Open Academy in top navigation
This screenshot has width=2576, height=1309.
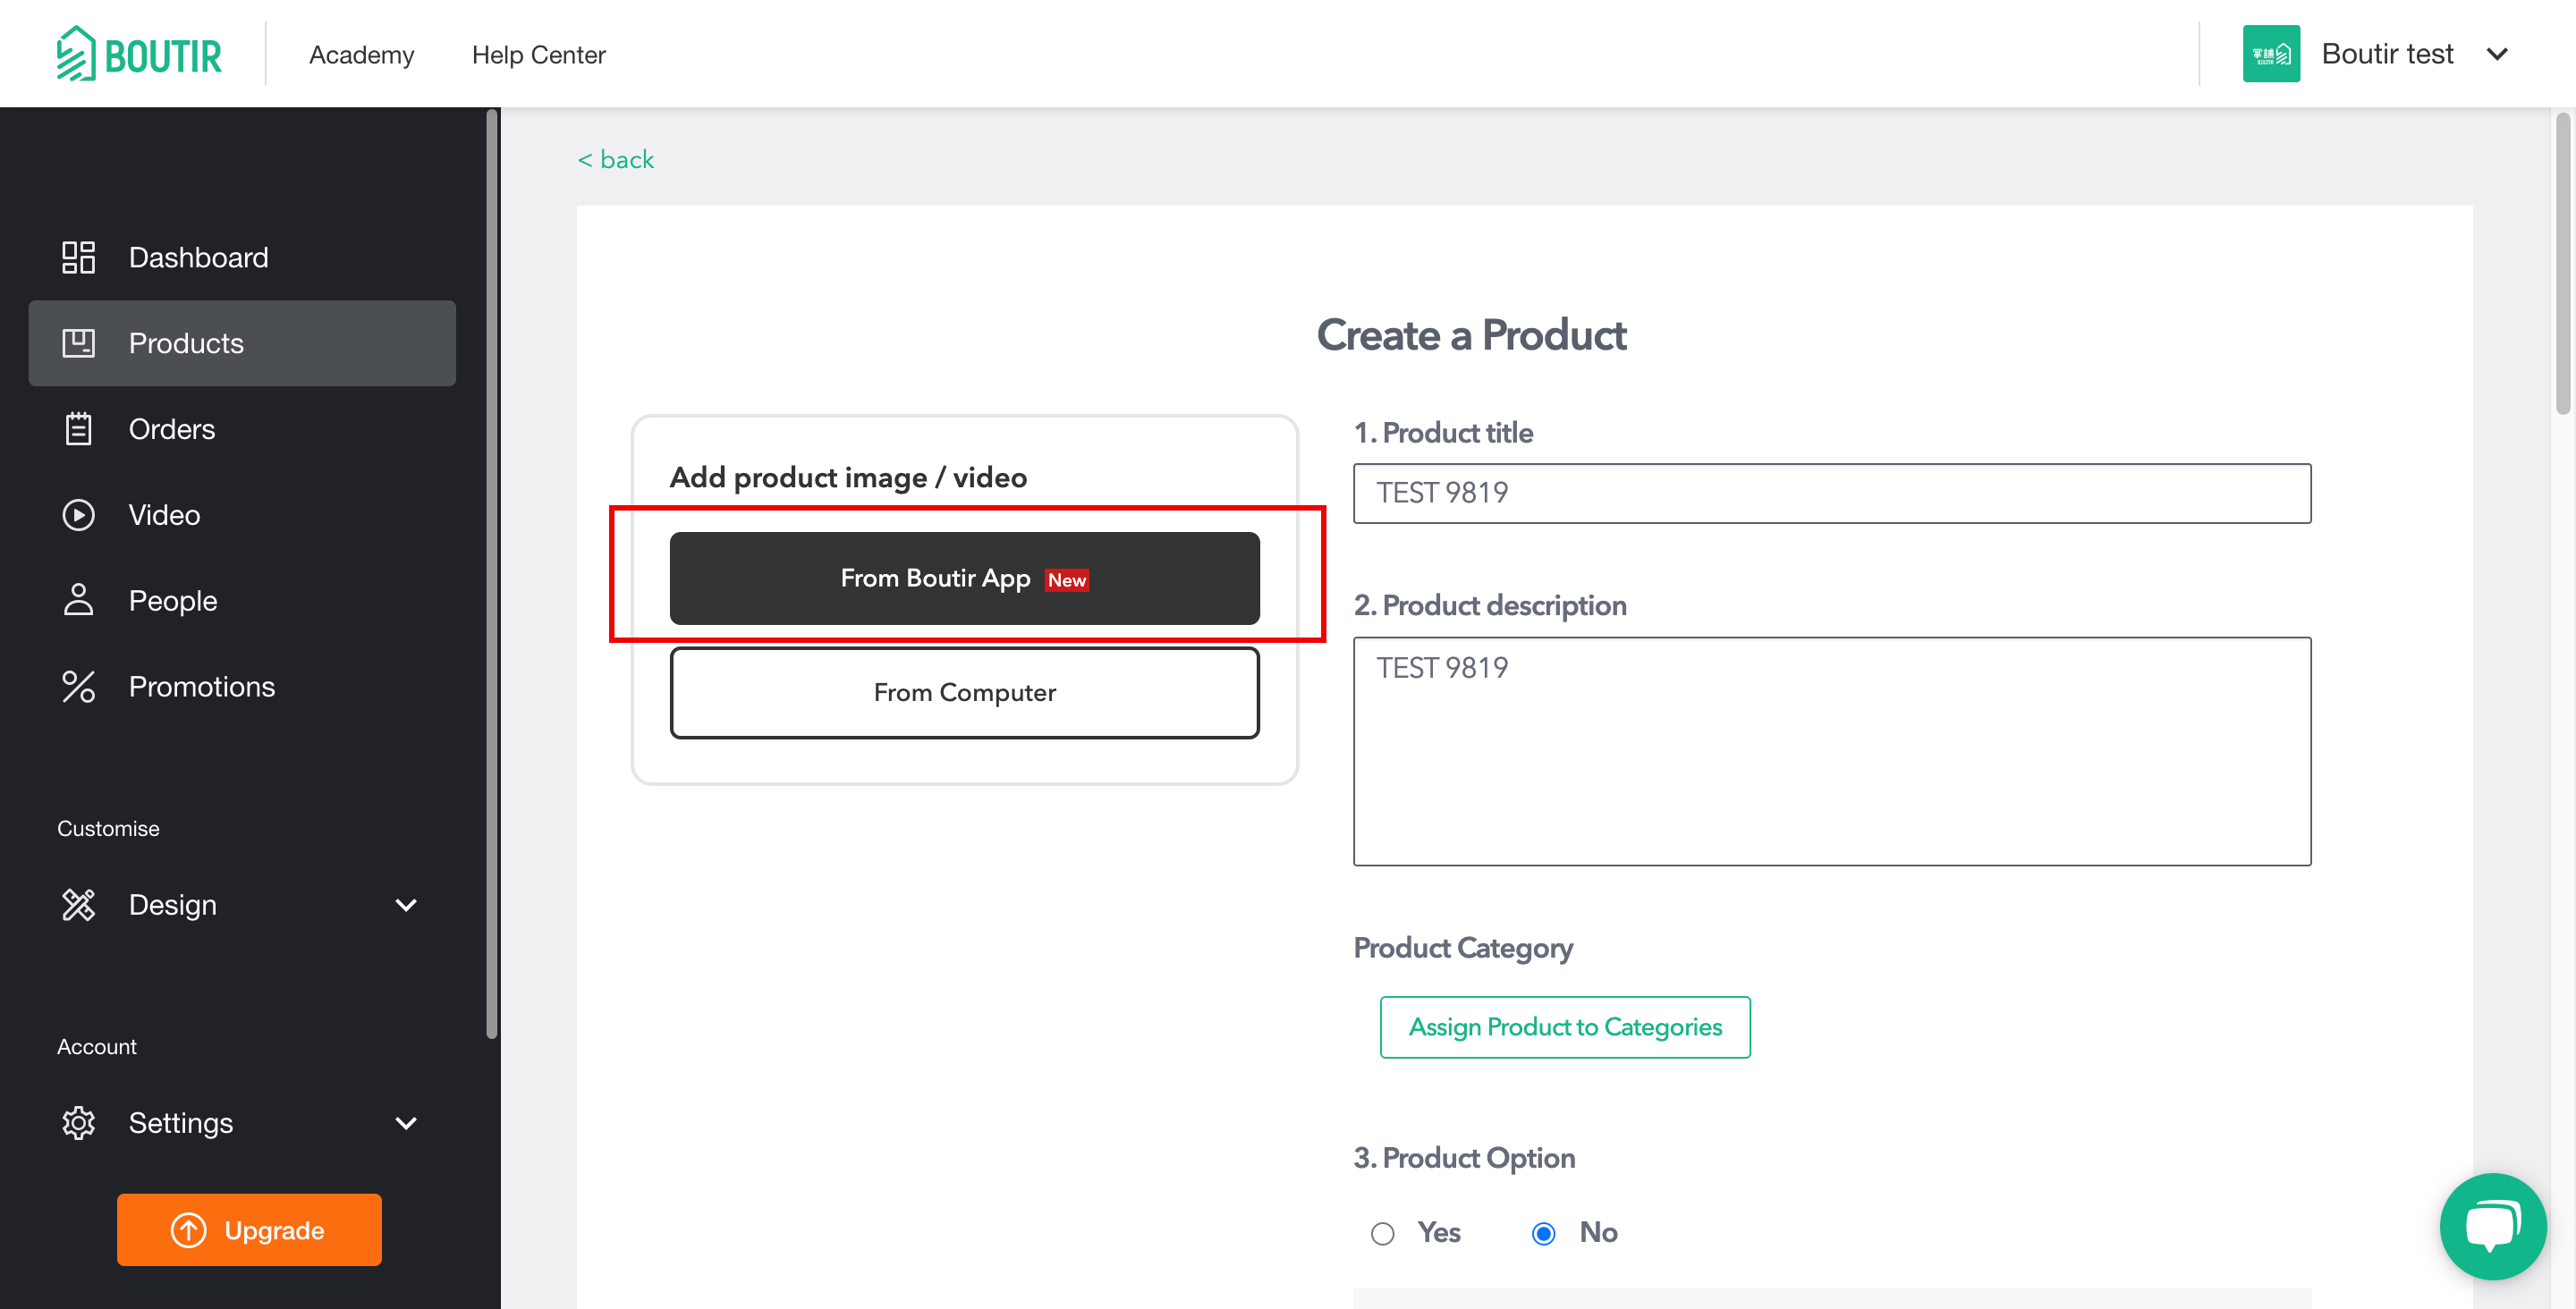(x=361, y=55)
